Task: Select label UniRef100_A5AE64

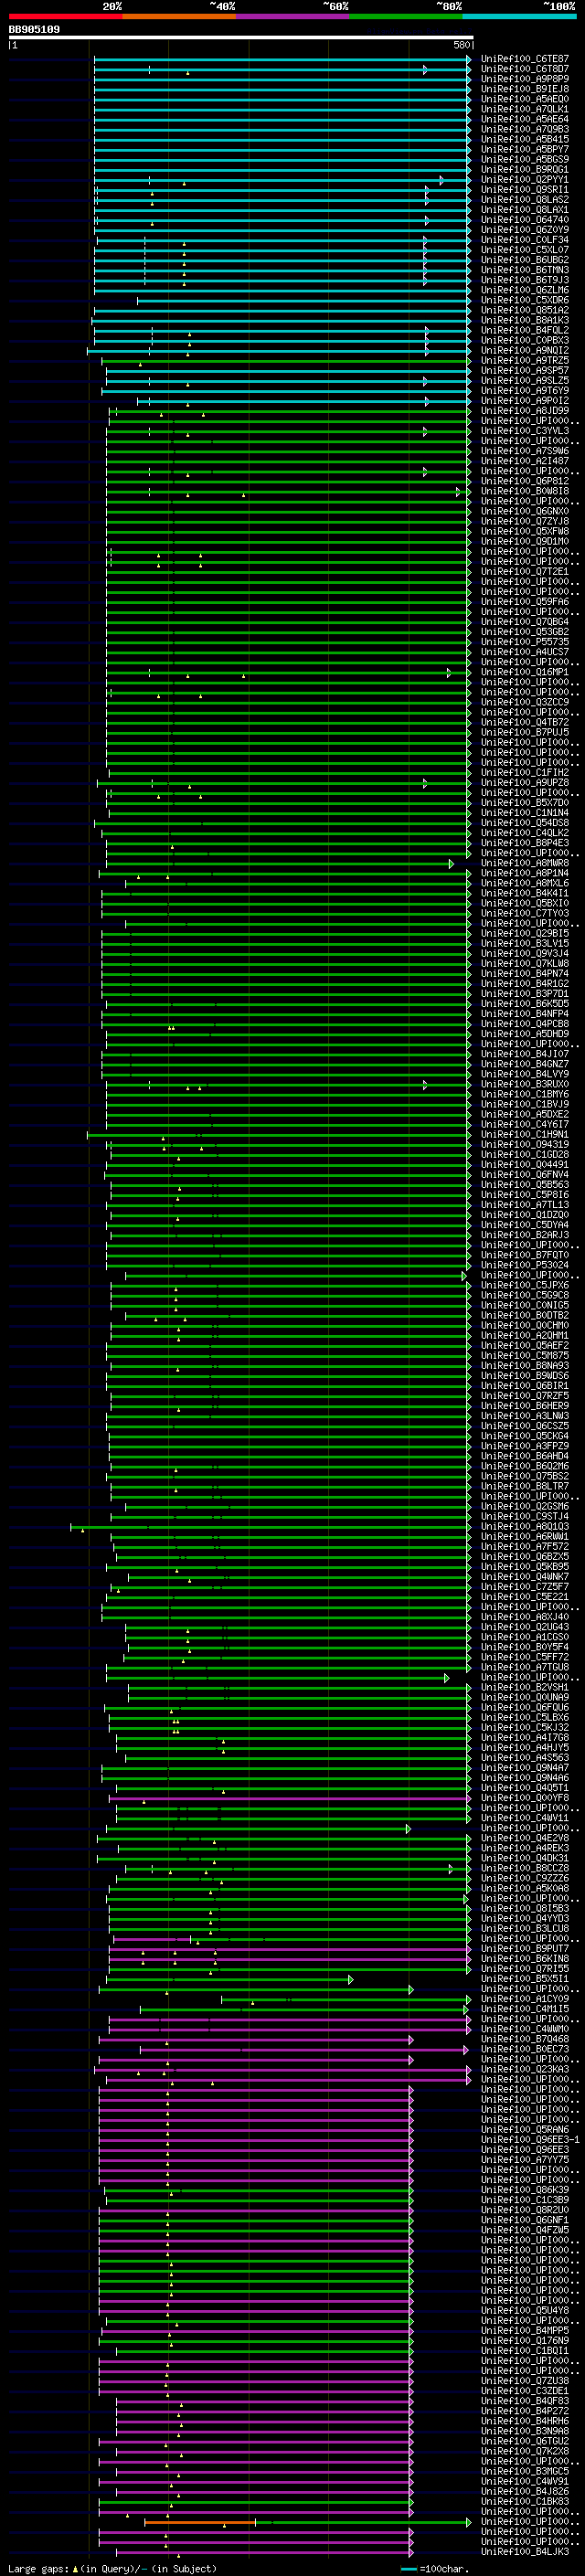Action: coord(524,119)
